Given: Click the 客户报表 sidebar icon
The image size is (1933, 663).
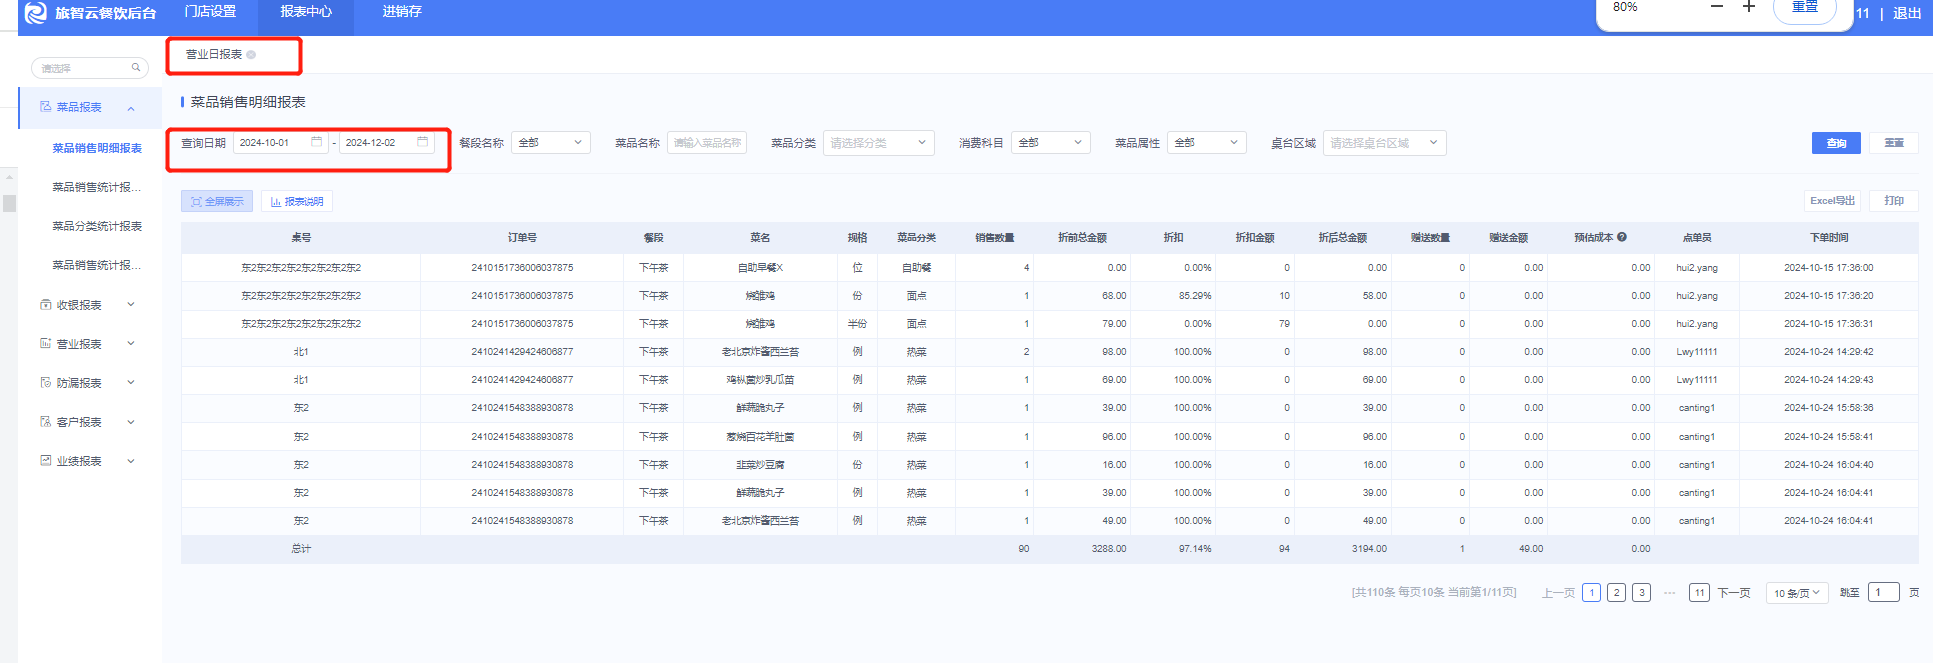Looking at the screenshot, I should click(x=45, y=422).
